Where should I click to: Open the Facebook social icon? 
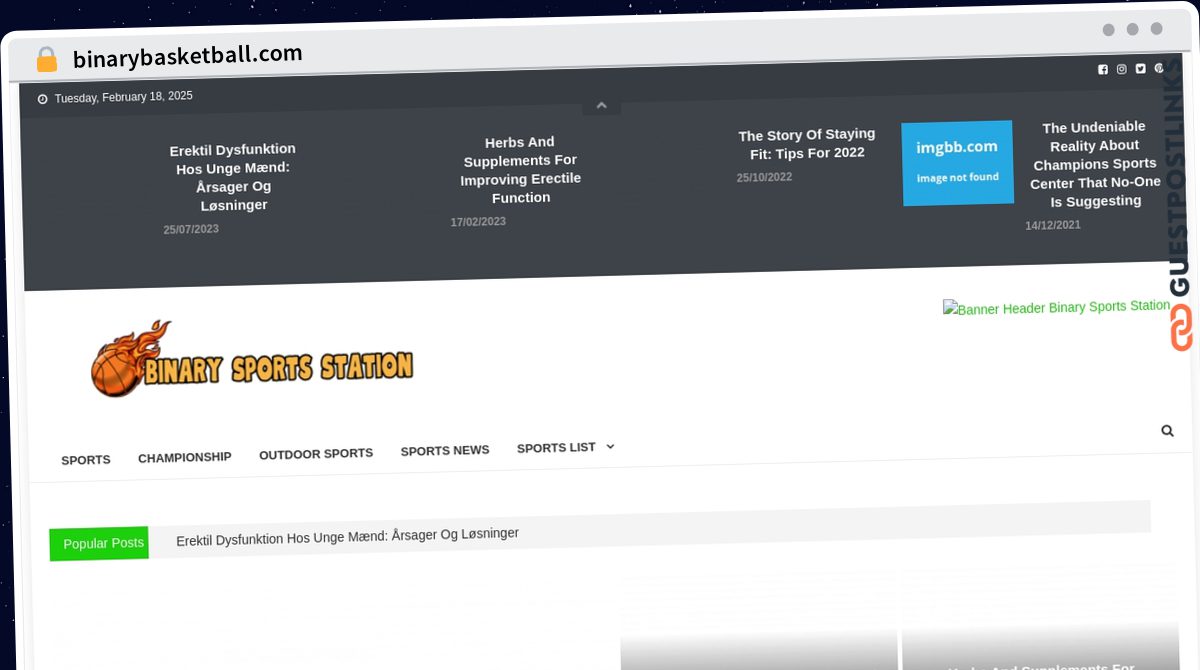pyautogui.click(x=1103, y=70)
